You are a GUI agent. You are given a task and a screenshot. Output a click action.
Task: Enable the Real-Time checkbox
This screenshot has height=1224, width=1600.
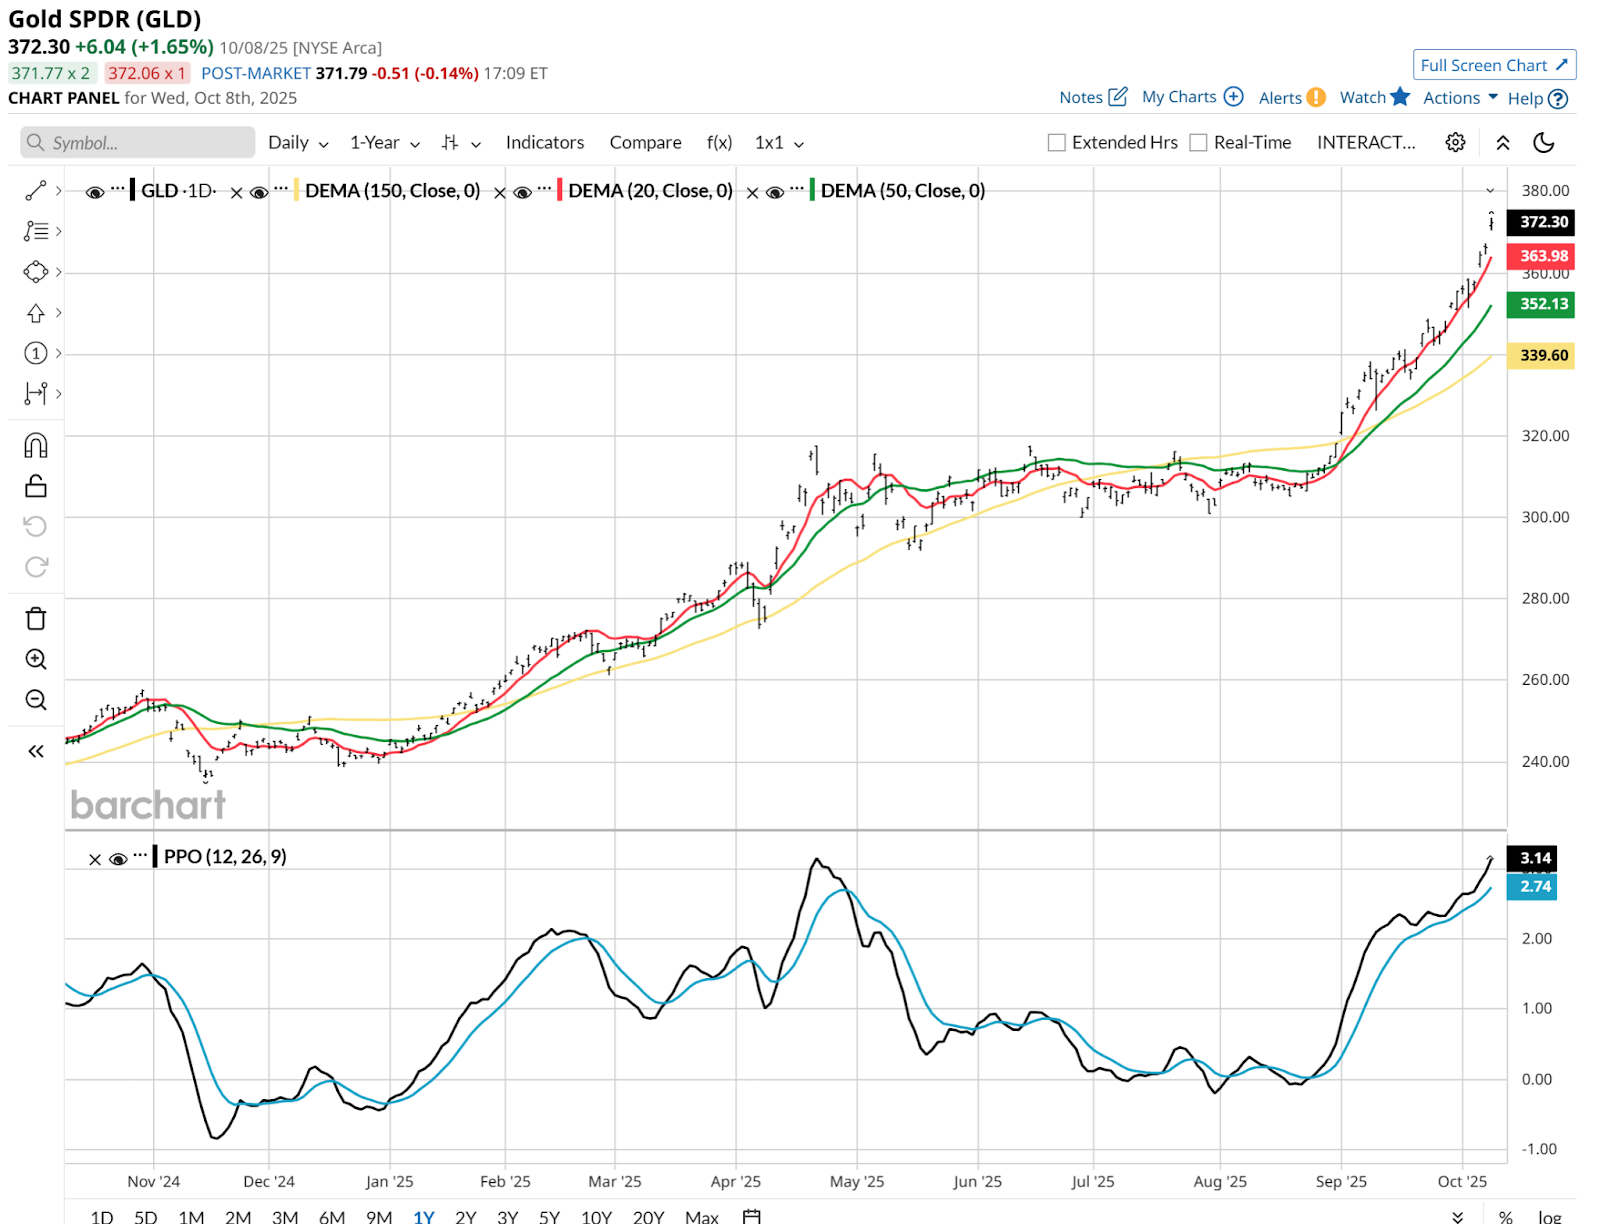[1198, 142]
